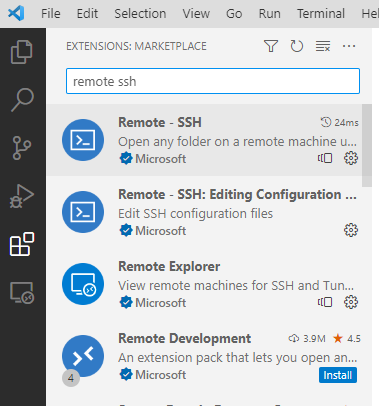Screen dimensions: 379x406
Task: Open the Run and Debug view
Action: (22, 196)
